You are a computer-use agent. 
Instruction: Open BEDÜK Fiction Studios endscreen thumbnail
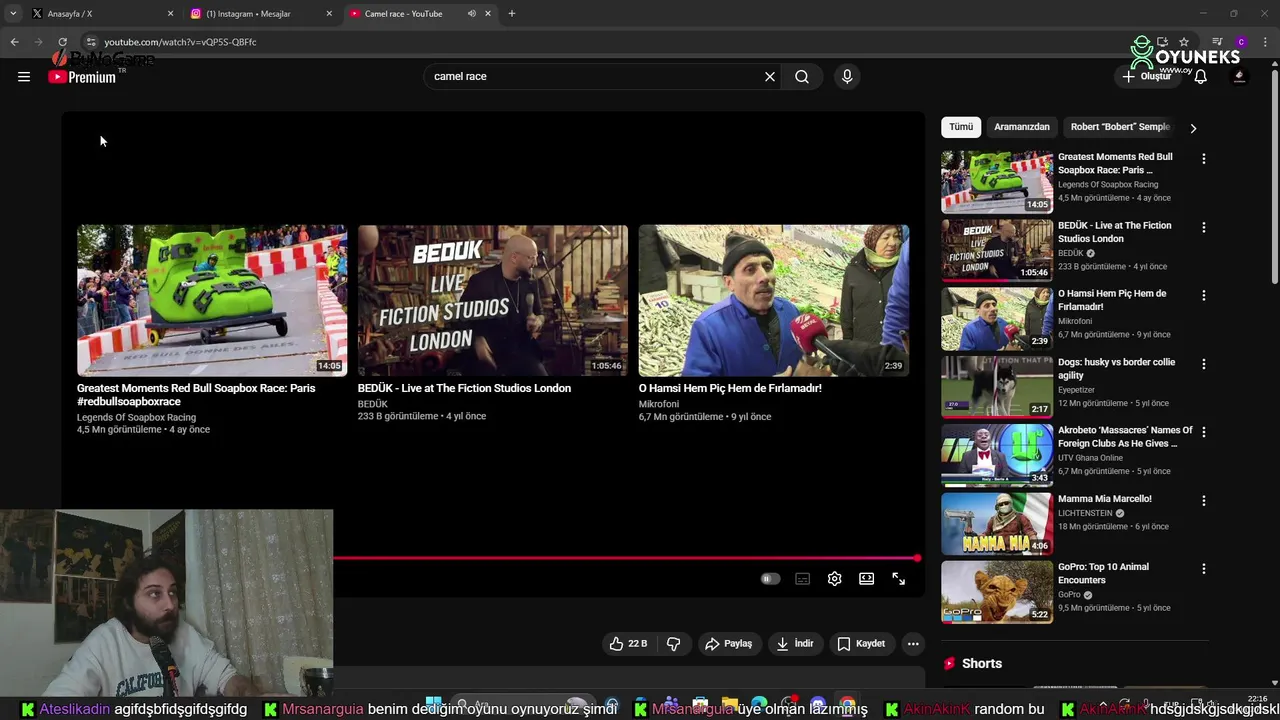point(493,300)
